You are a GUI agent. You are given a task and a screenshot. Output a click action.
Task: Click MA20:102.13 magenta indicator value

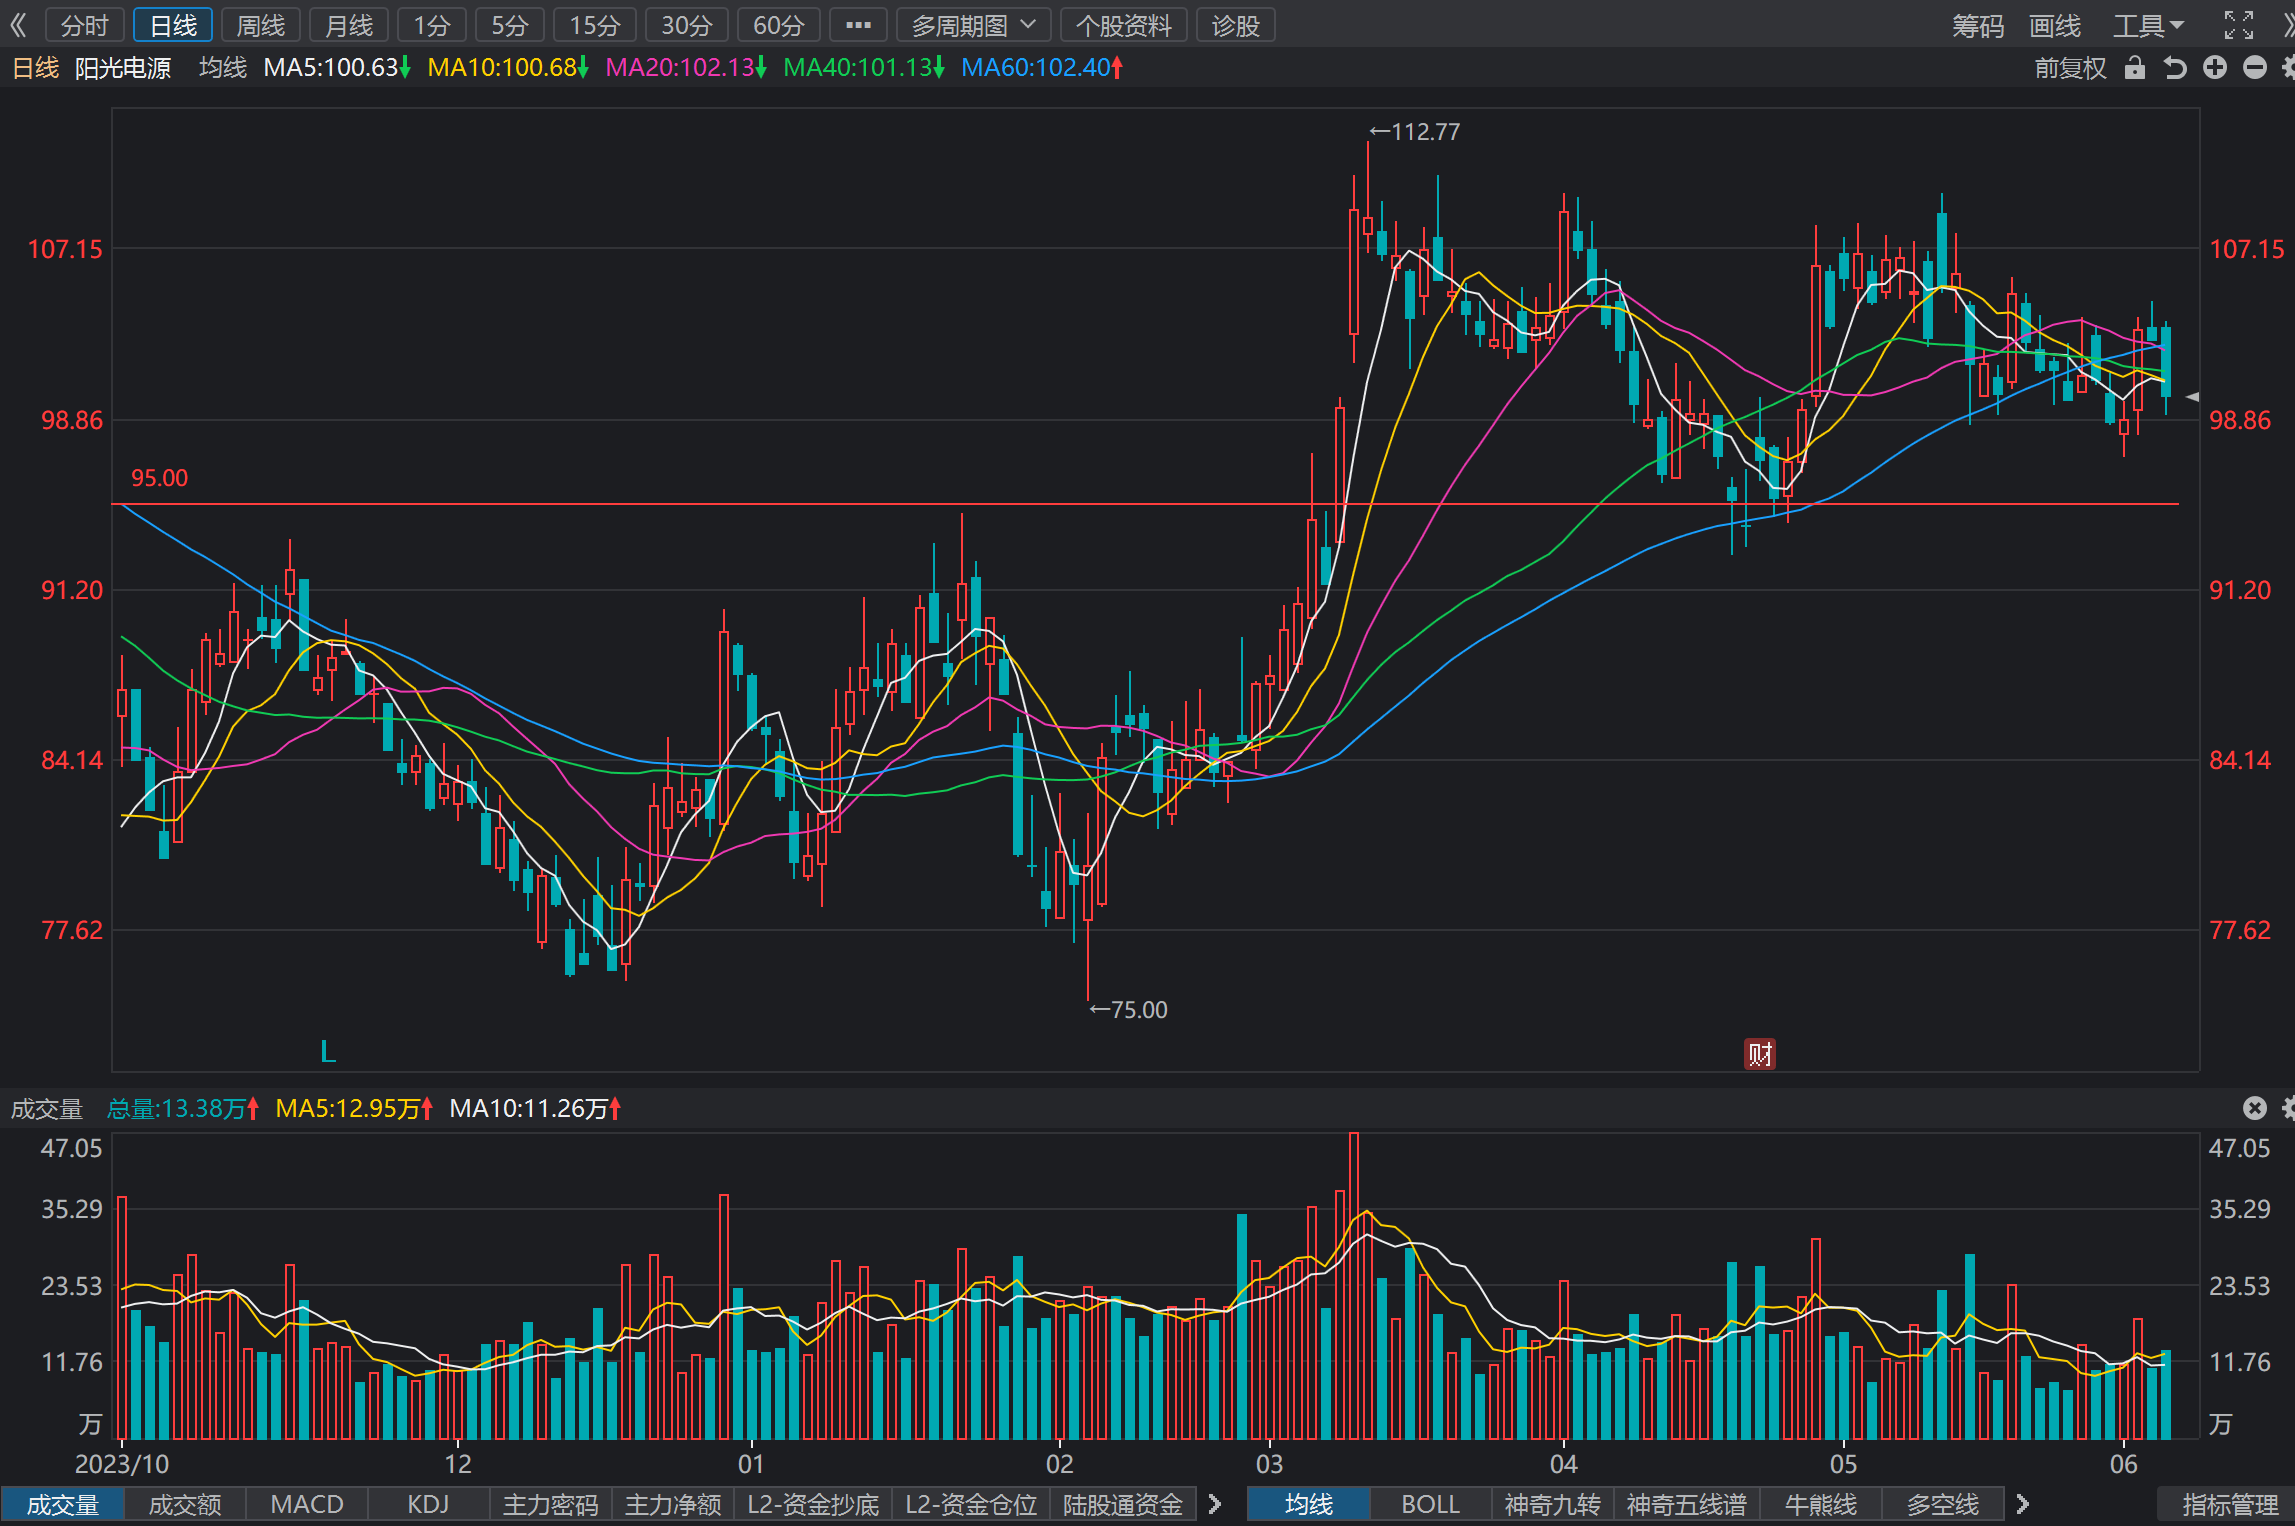686,68
